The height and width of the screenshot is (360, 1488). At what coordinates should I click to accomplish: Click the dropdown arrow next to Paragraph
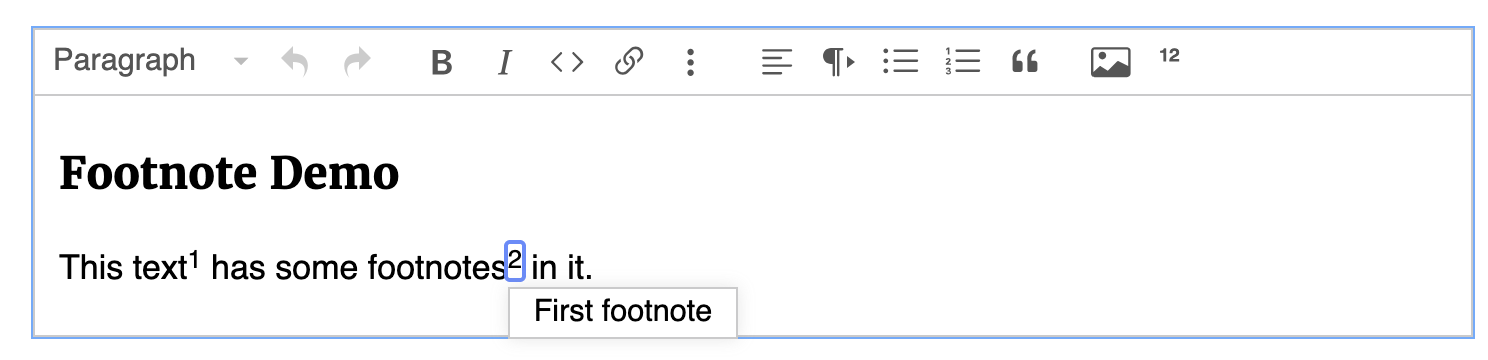(x=240, y=63)
